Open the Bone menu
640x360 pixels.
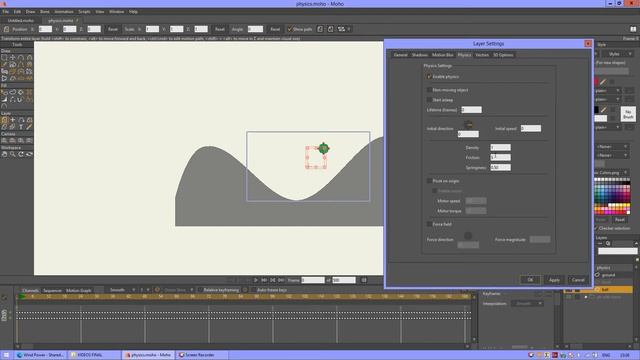[x=44, y=12]
